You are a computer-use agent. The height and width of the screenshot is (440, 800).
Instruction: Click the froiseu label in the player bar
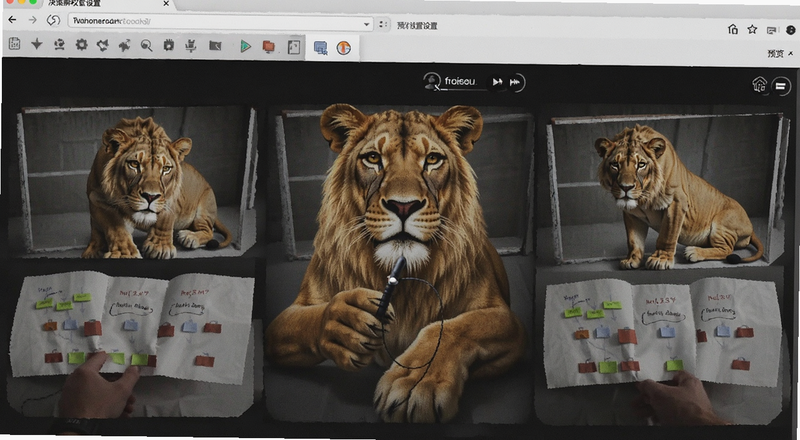tap(460, 81)
